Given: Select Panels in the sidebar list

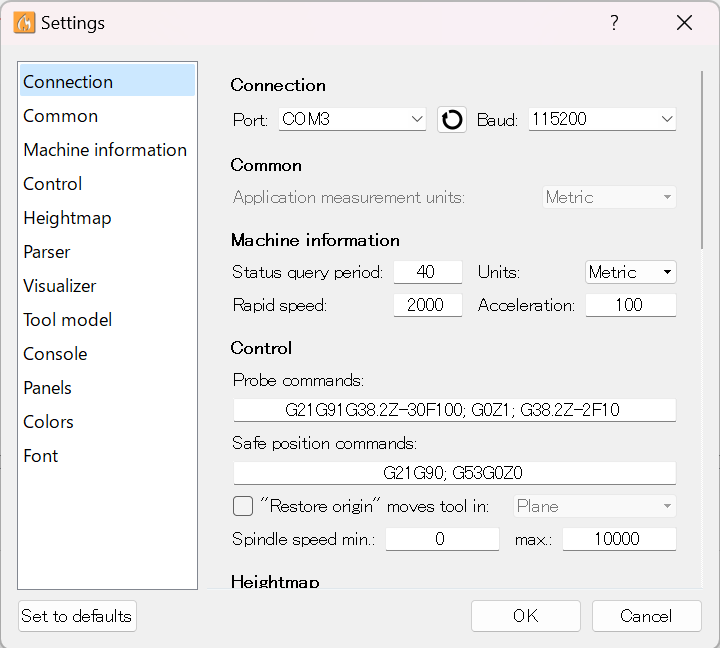Looking at the screenshot, I should pyautogui.click(x=107, y=388).
